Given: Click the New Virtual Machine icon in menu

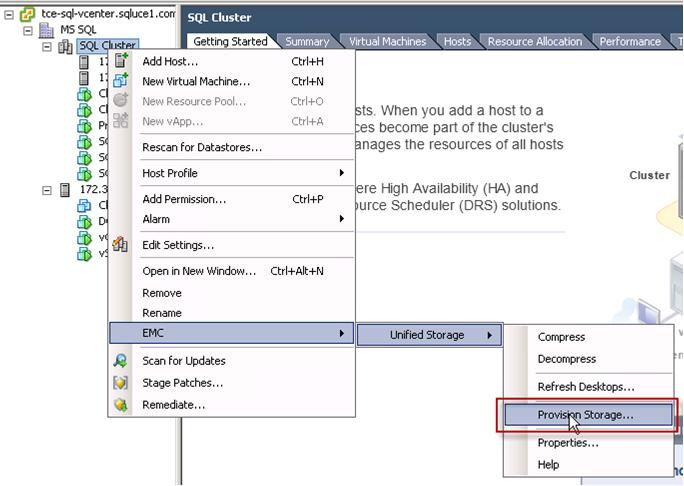Looking at the screenshot, I should click(121, 80).
